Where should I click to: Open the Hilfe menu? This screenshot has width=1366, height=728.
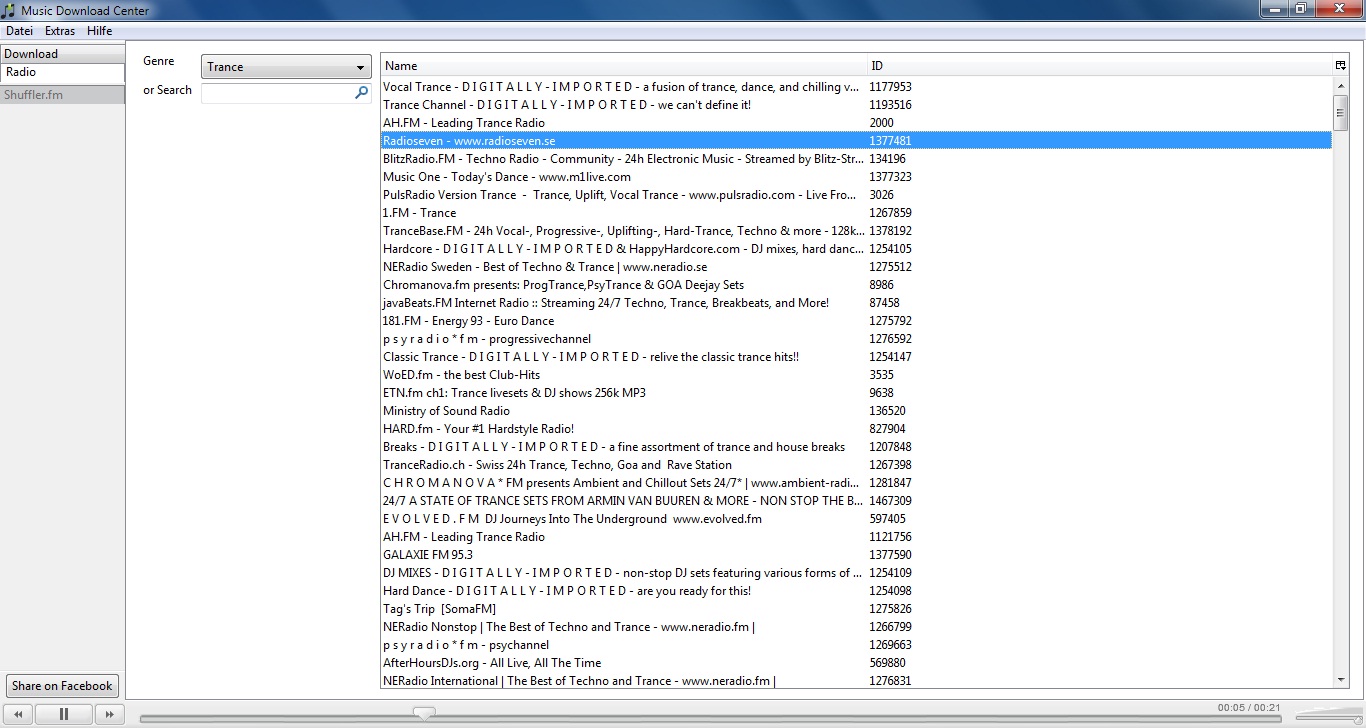pyautogui.click(x=100, y=31)
